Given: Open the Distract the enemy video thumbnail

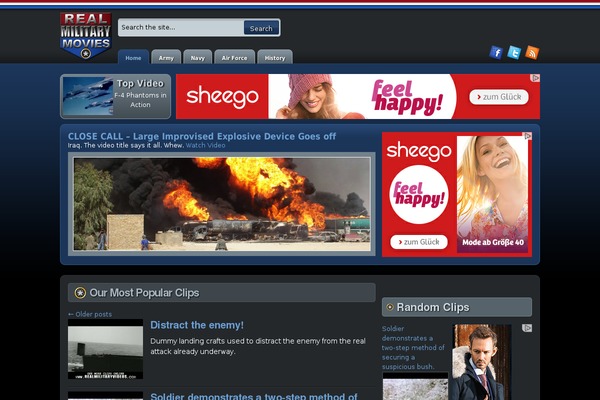Looking at the screenshot, I should pos(105,349).
